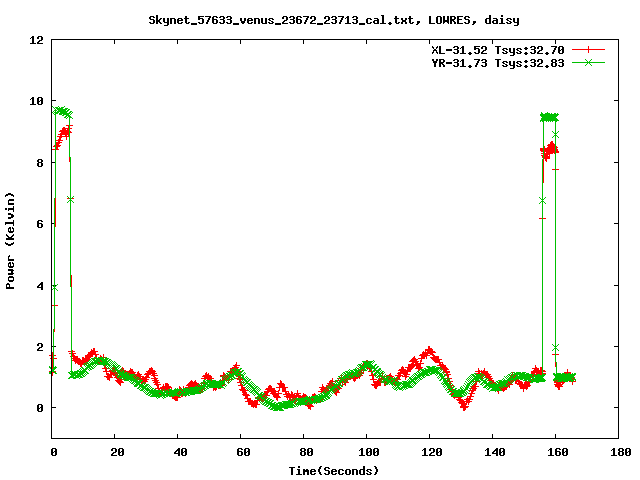Click the y-axis tick label 12
This screenshot has width=640, height=480.
(x=36, y=40)
